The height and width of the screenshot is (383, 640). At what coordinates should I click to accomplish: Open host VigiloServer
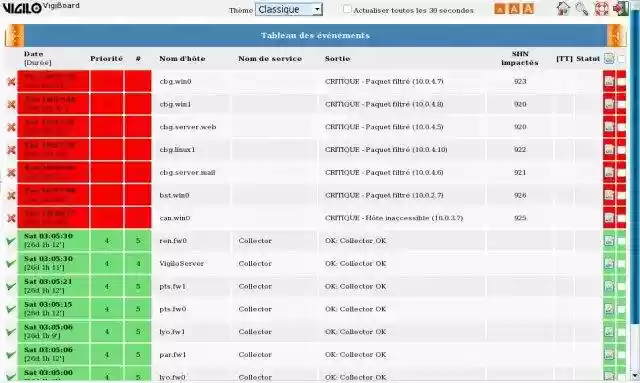click(182, 264)
